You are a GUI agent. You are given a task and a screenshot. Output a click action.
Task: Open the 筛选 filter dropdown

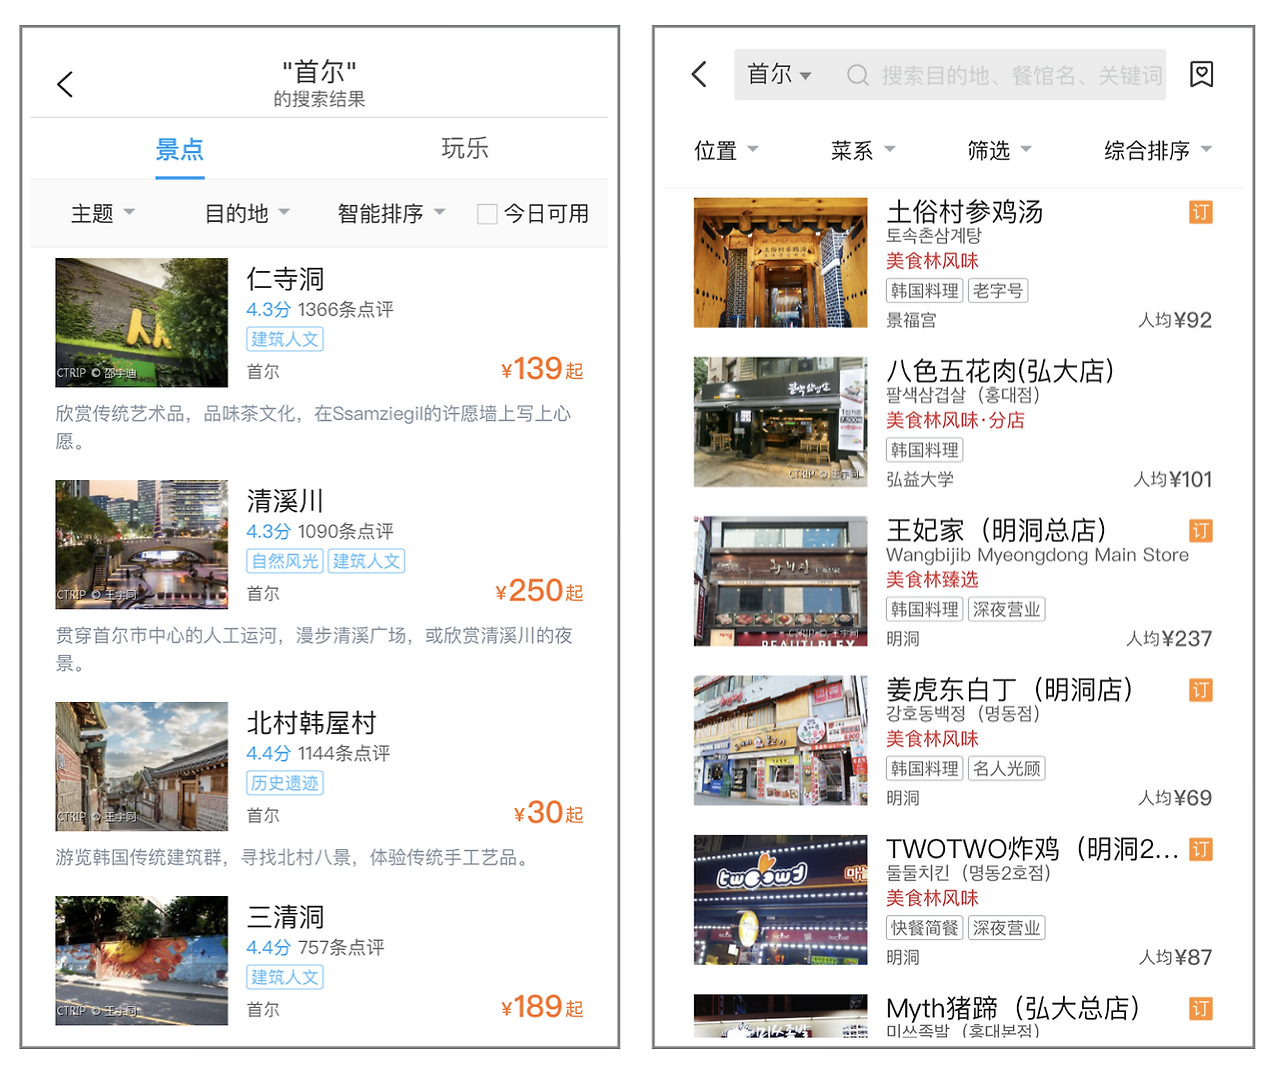pos(1000,150)
